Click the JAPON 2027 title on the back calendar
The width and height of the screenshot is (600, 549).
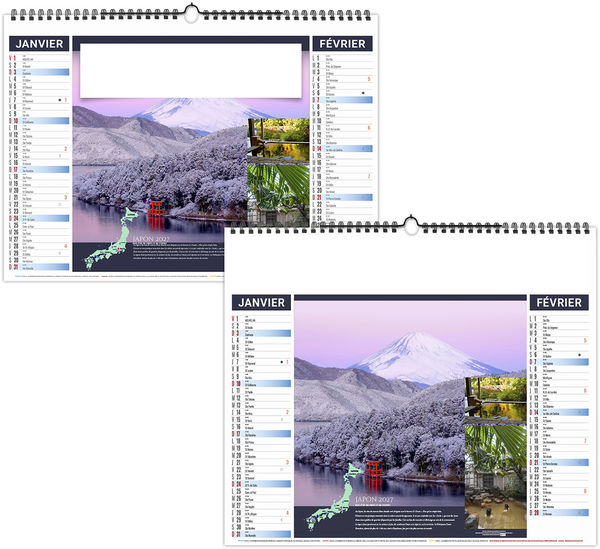(x=151, y=239)
